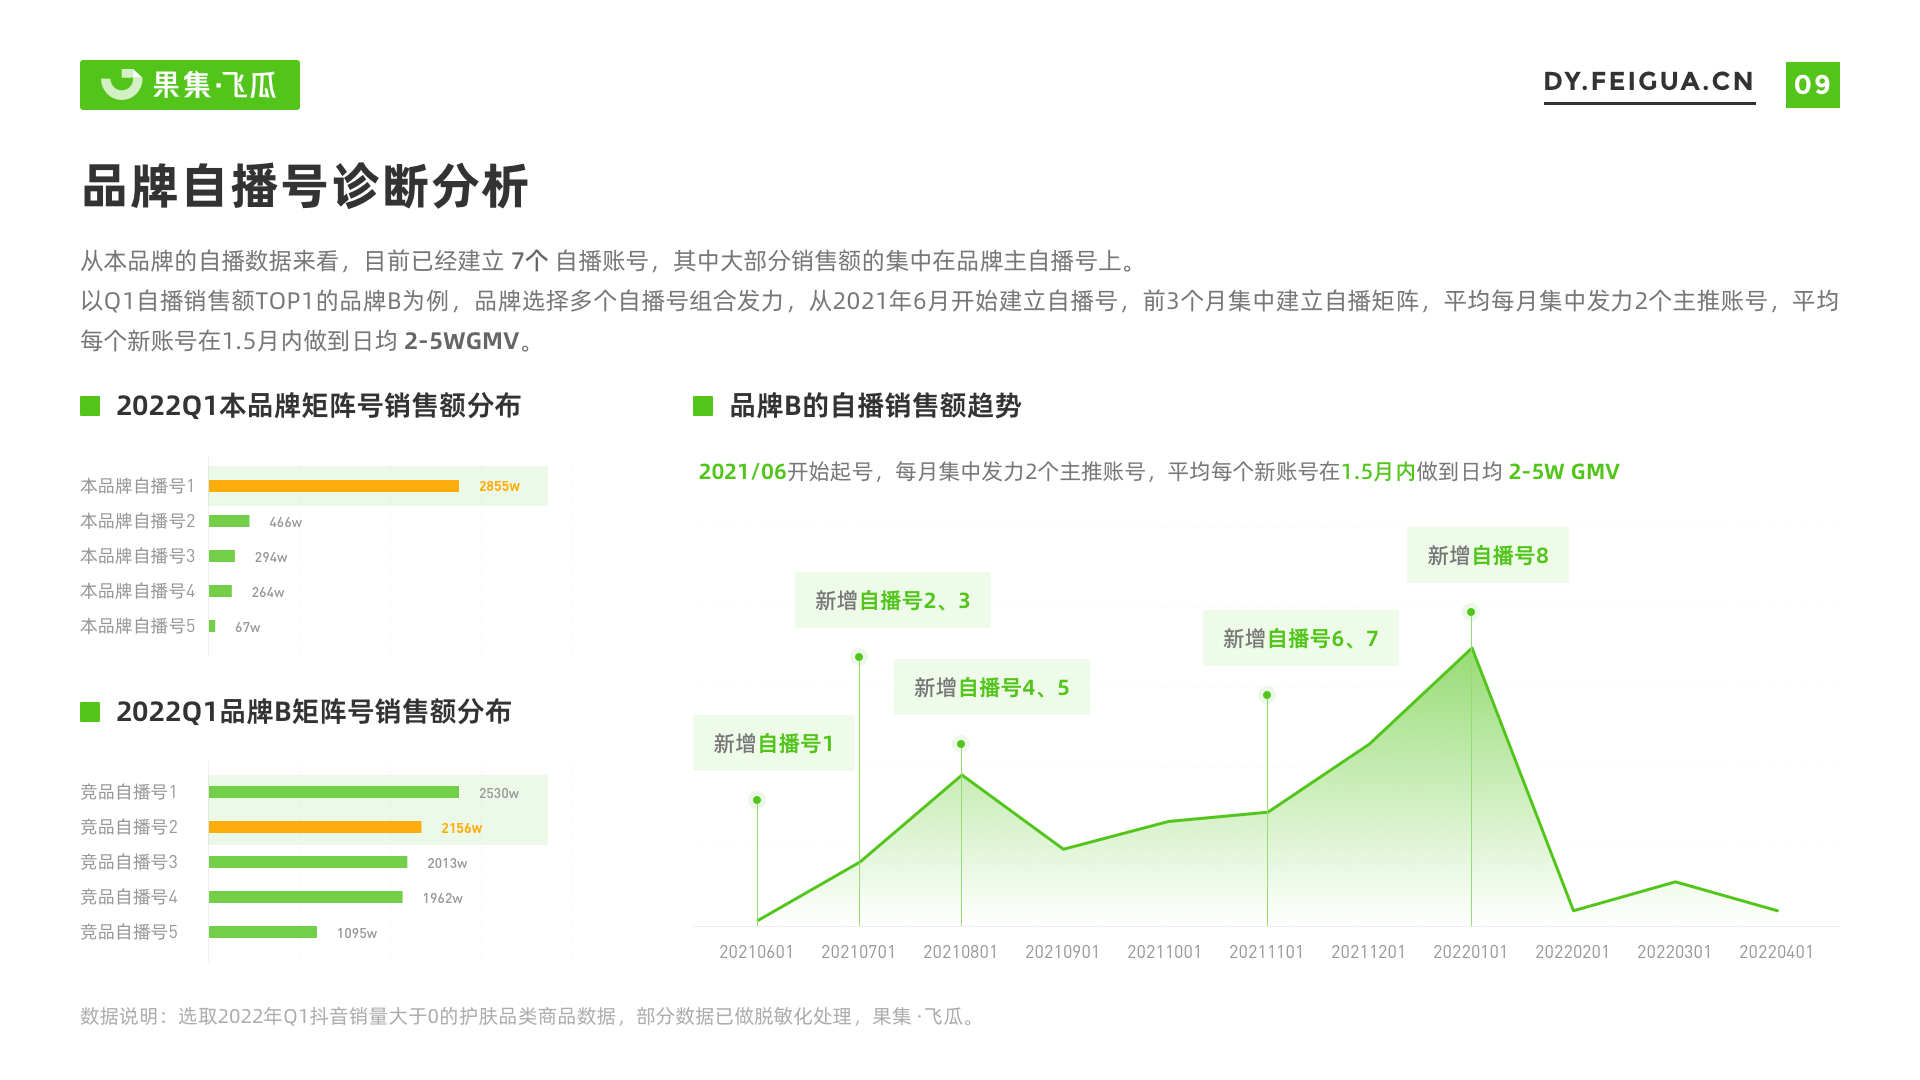
Task: Click the 新增自播号1 annotation label
Action: [773, 743]
